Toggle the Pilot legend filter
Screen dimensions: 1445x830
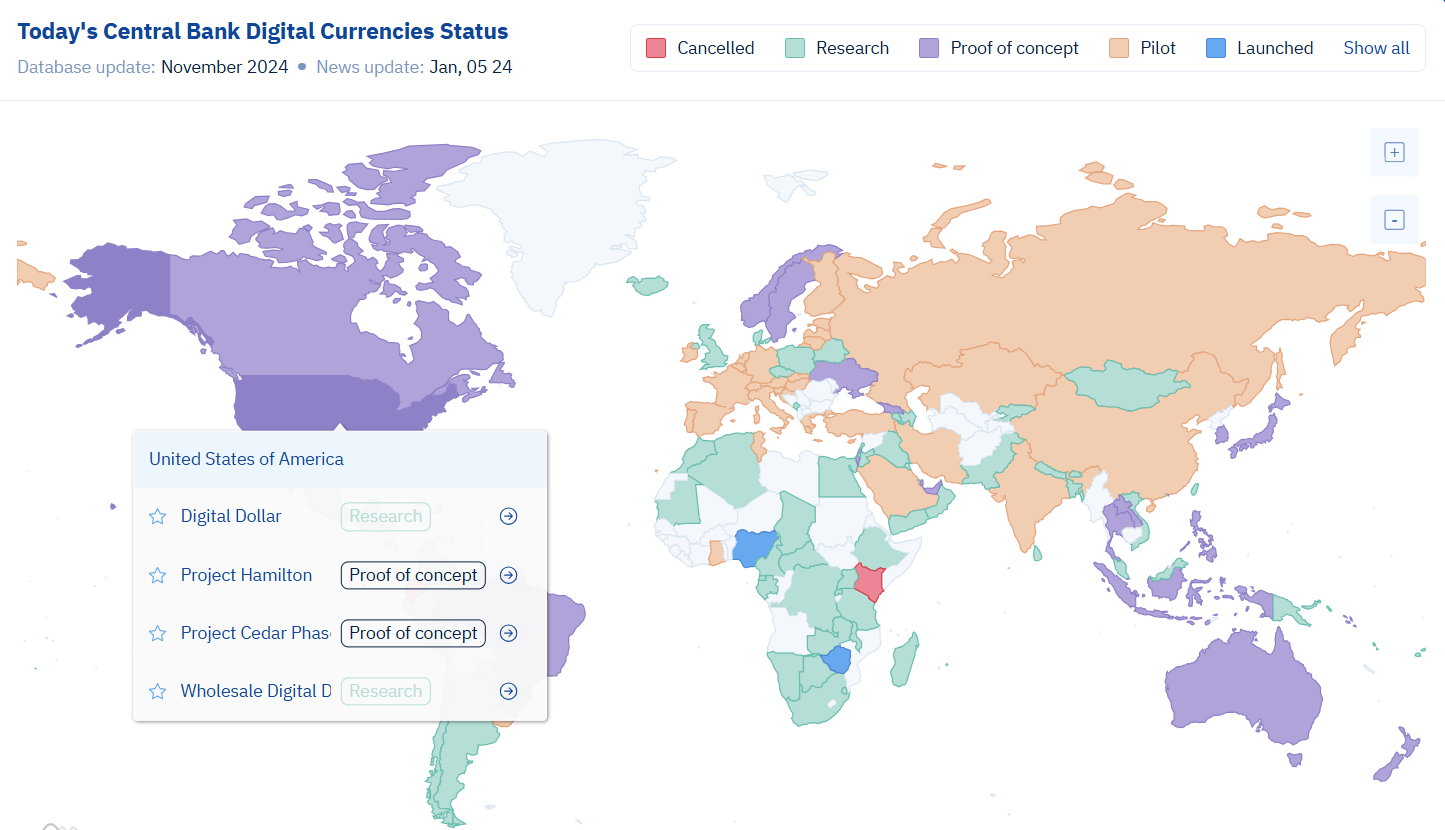click(1143, 48)
